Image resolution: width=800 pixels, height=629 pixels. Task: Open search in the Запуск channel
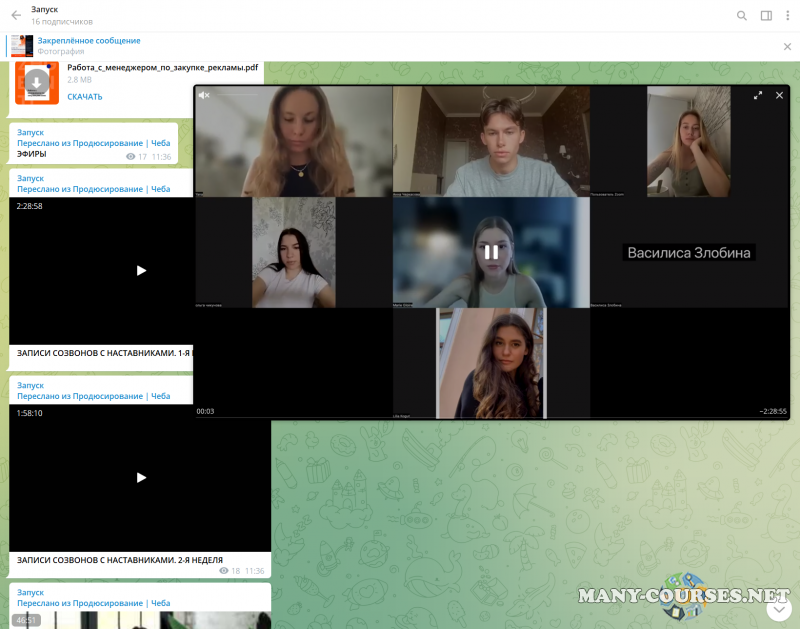tap(741, 15)
